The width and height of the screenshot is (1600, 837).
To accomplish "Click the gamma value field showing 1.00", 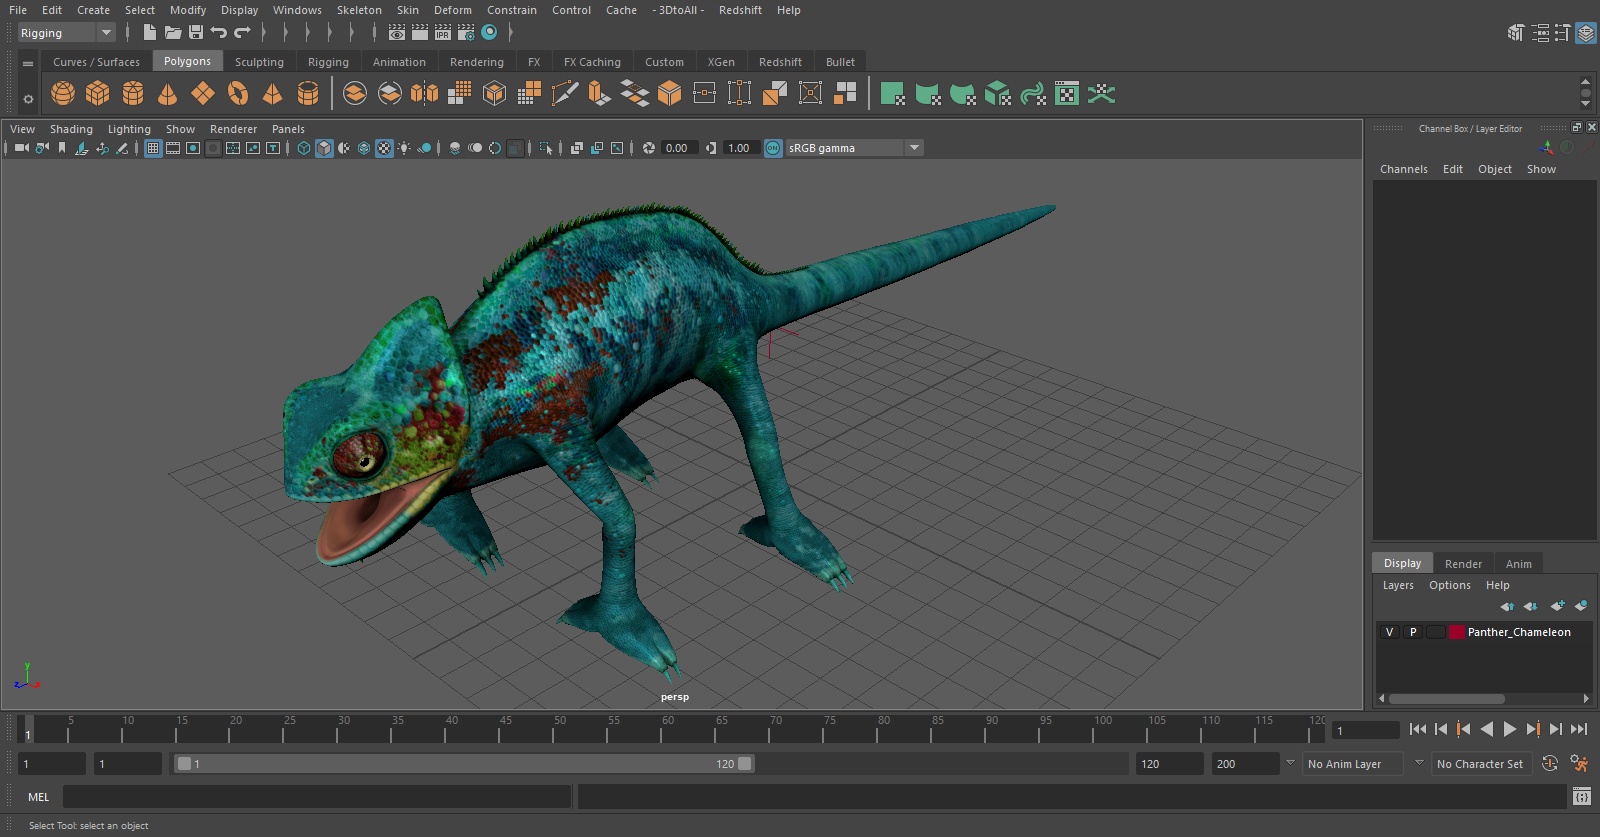I will click(x=741, y=148).
